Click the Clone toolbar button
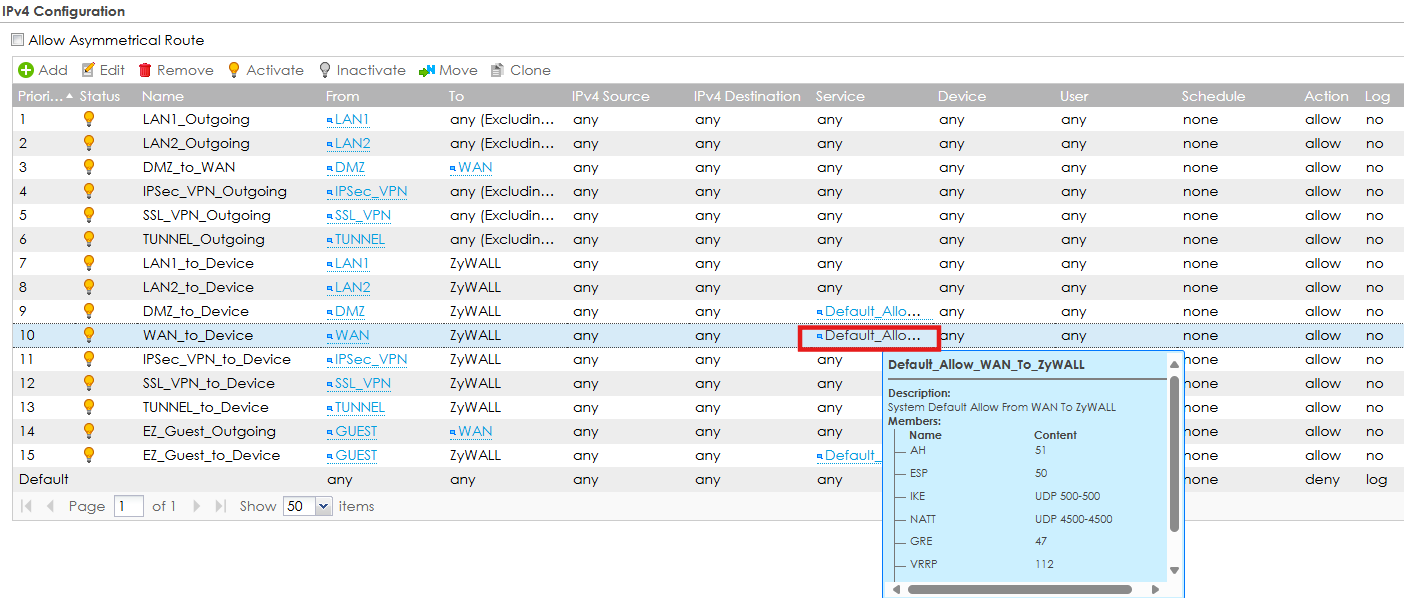 click(x=521, y=70)
